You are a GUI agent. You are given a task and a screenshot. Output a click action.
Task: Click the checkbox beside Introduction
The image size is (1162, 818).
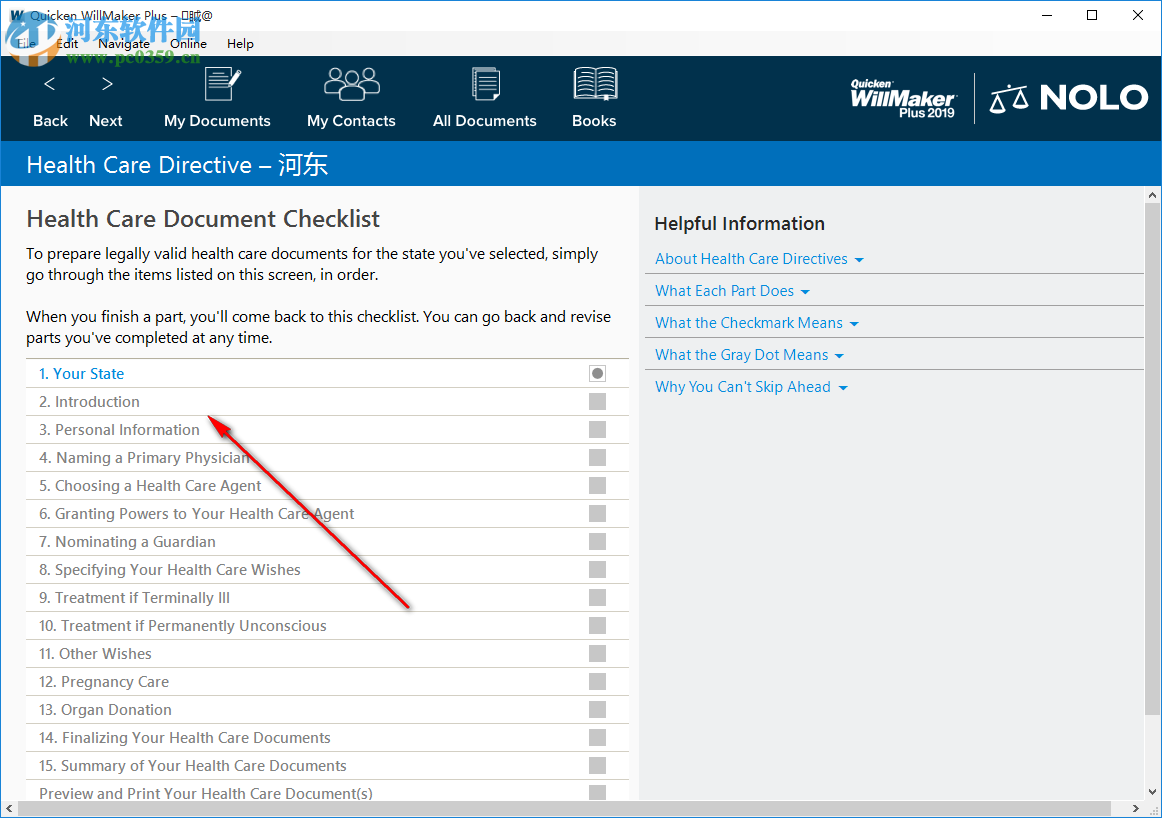point(597,401)
